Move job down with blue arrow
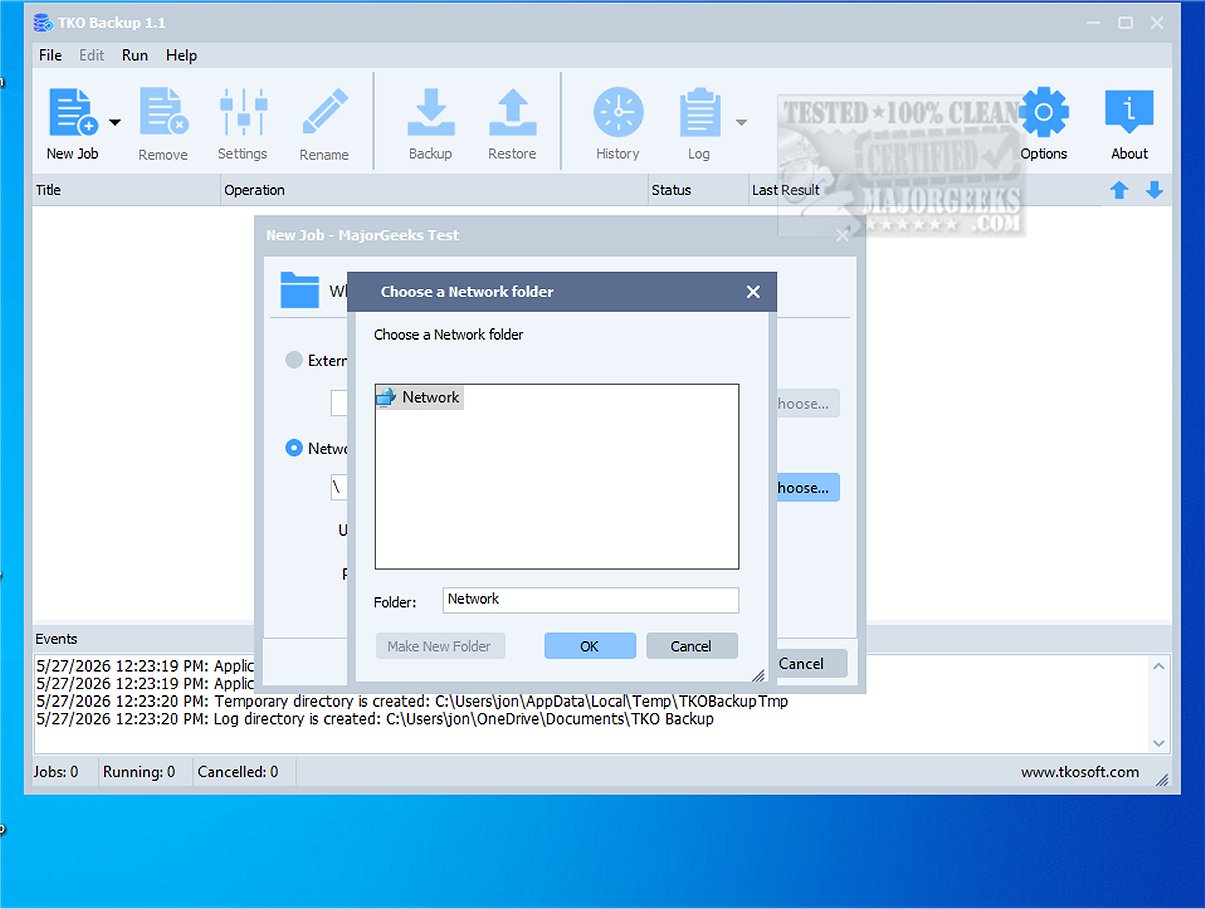The image size is (1205, 909). point(1154,190)
